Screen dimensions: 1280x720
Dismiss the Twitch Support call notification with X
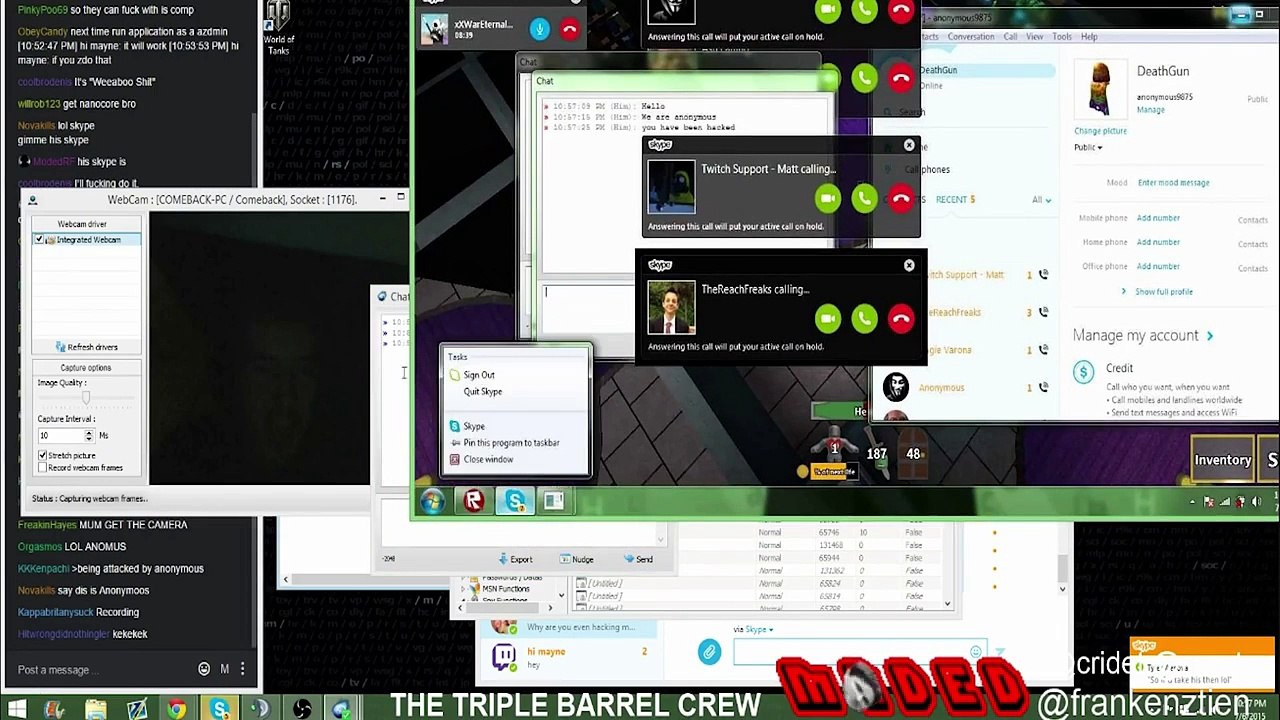coord(909,145)
